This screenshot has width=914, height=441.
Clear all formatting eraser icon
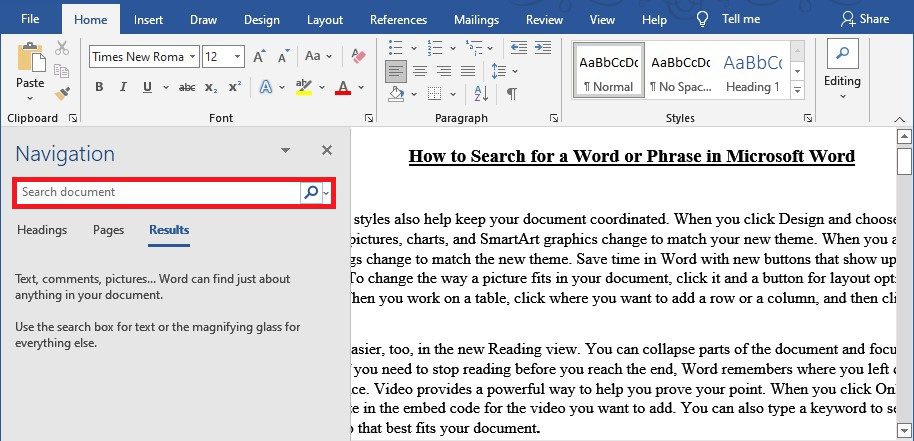pos(358,57)
